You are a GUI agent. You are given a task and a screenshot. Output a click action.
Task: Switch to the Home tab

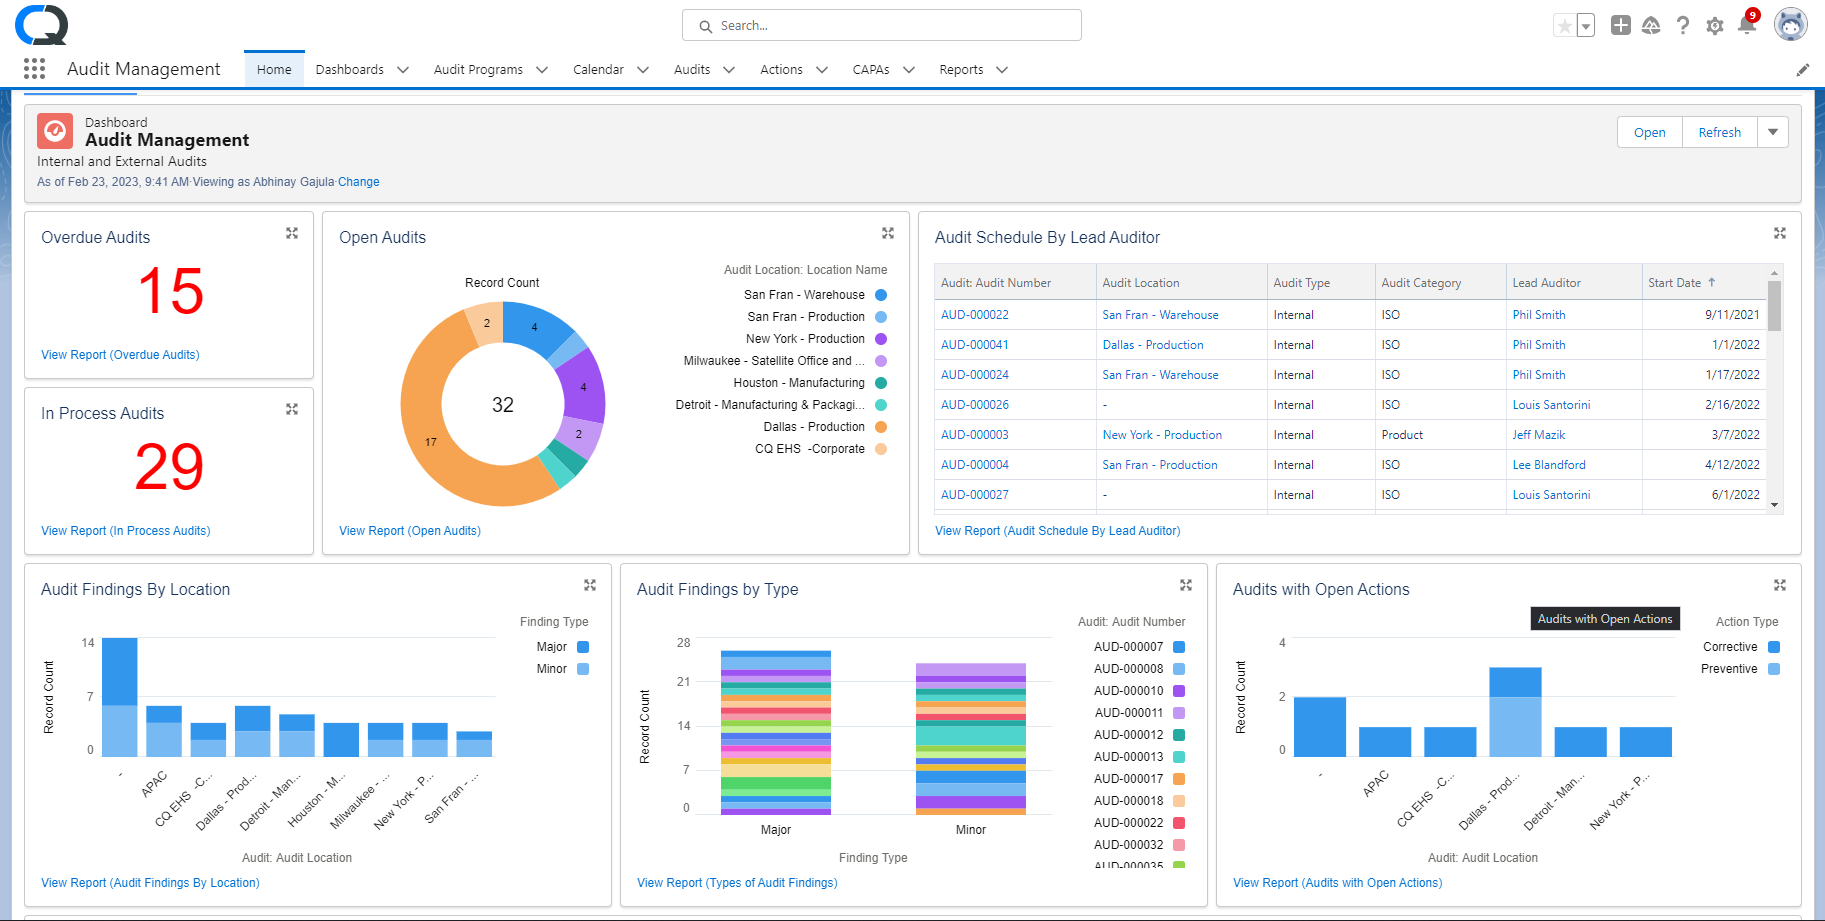(274, 69)
